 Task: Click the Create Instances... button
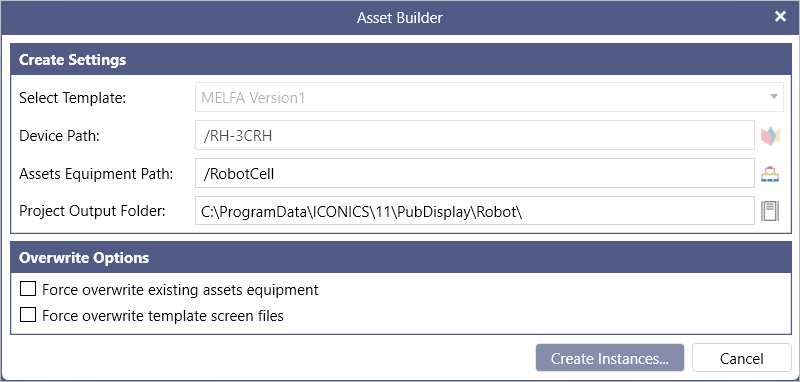point(610,358)
